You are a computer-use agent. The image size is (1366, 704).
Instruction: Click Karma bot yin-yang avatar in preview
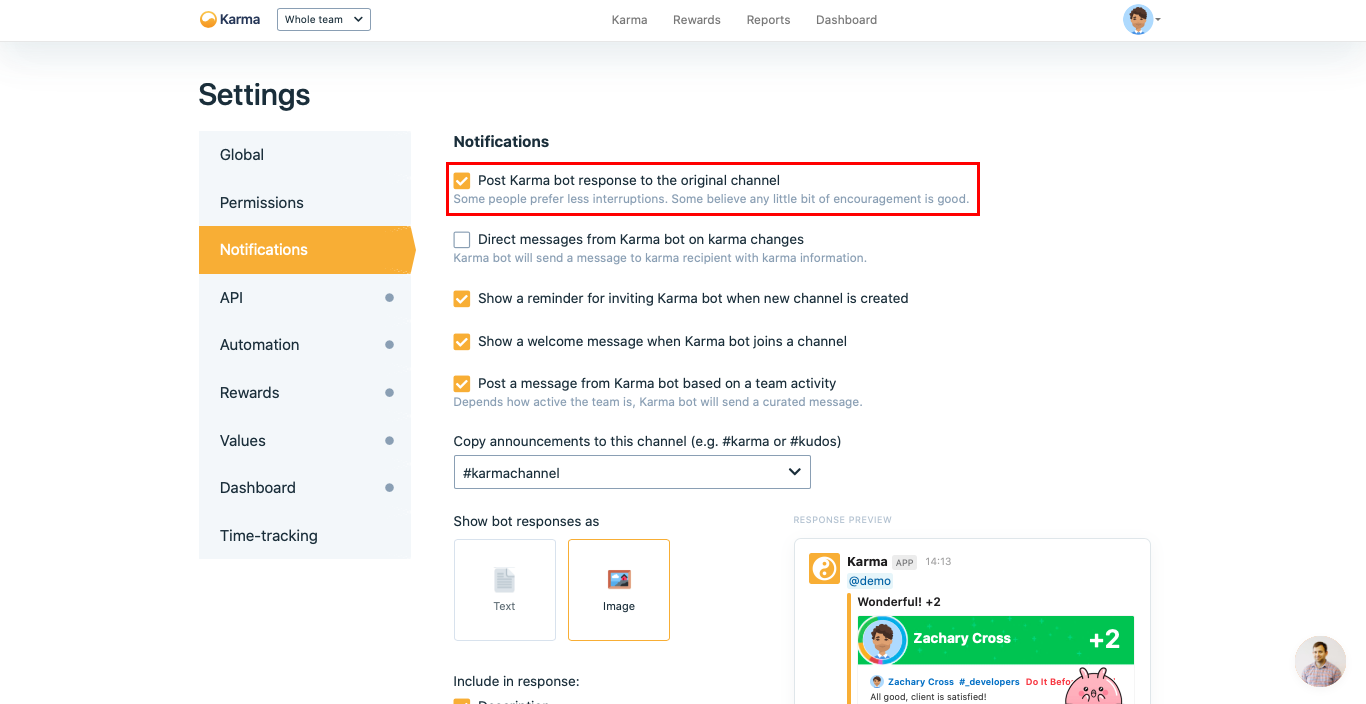click(824, 568)
